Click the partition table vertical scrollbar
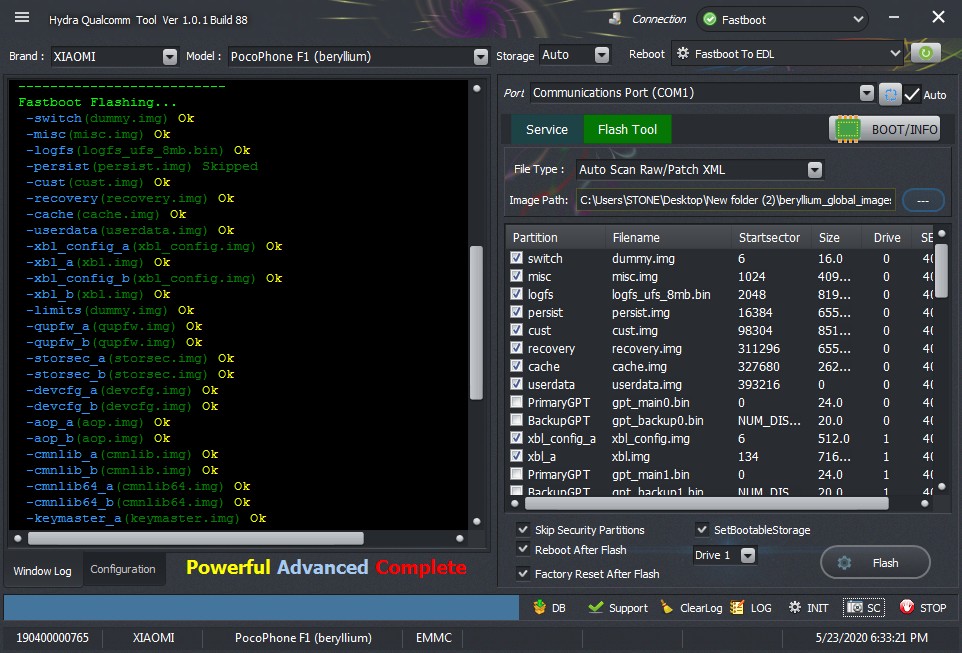Screen dimensions: 962x653 pos(941,270)
